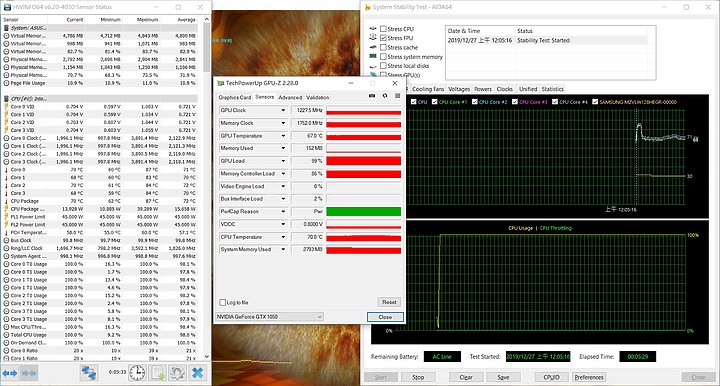
Task: Enable GPU-Z Log to file checkbox
Action: coord(223,302)
